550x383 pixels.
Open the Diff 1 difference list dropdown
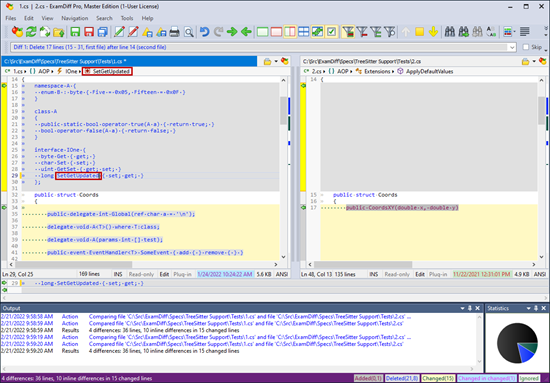pyautogui.click(x=512, y=47)
